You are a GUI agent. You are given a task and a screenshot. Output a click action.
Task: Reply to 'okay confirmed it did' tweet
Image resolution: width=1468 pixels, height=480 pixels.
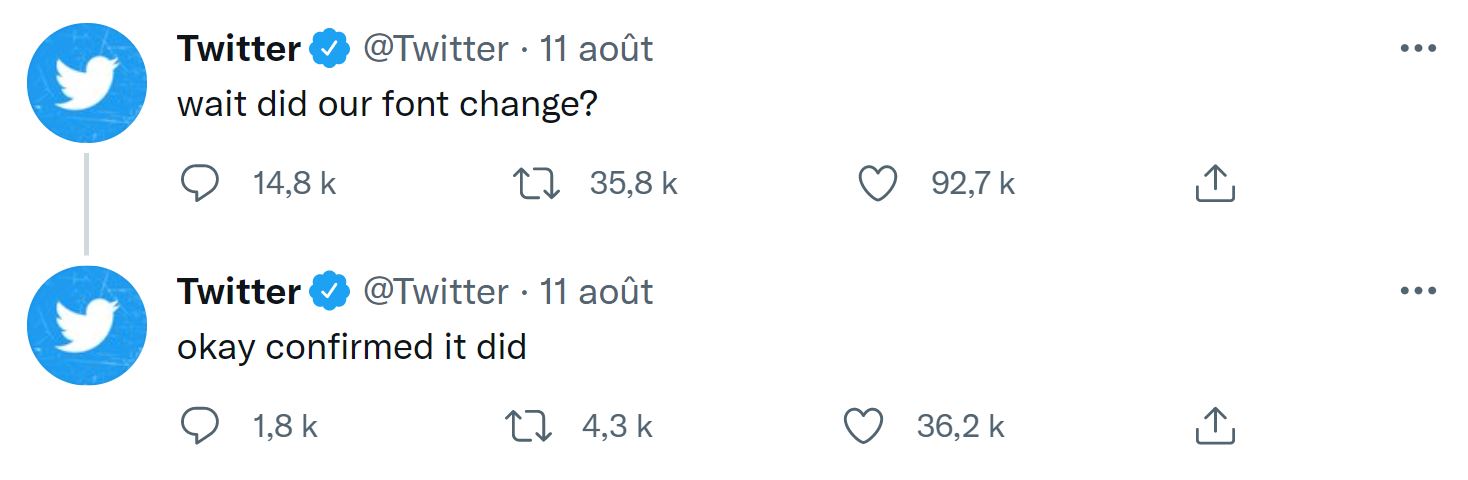point(199,427)
